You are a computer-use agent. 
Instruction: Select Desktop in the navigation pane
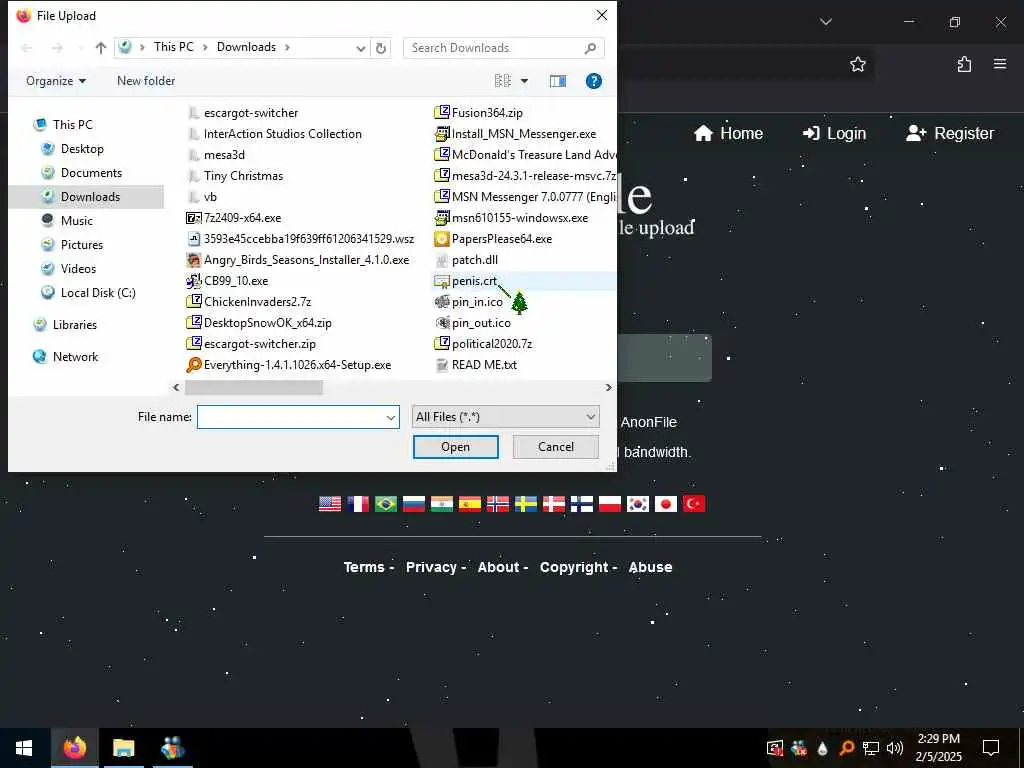tap(82, 149)
